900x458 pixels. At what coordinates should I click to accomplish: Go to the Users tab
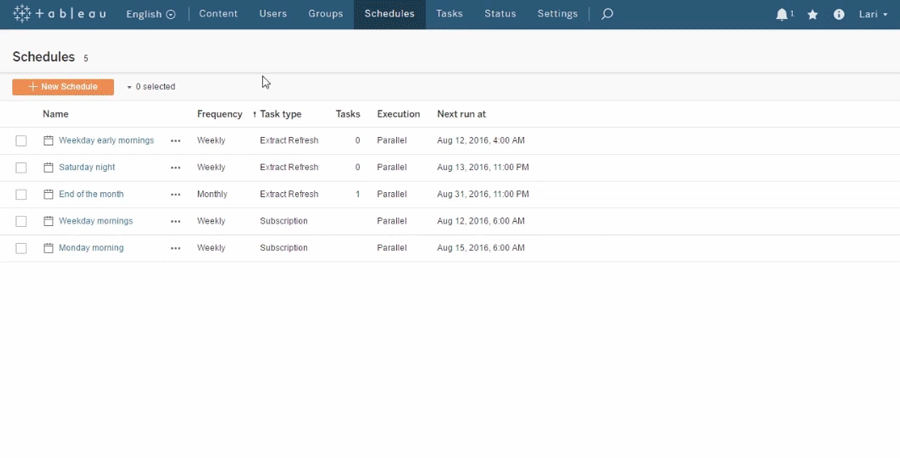point(273,14)
